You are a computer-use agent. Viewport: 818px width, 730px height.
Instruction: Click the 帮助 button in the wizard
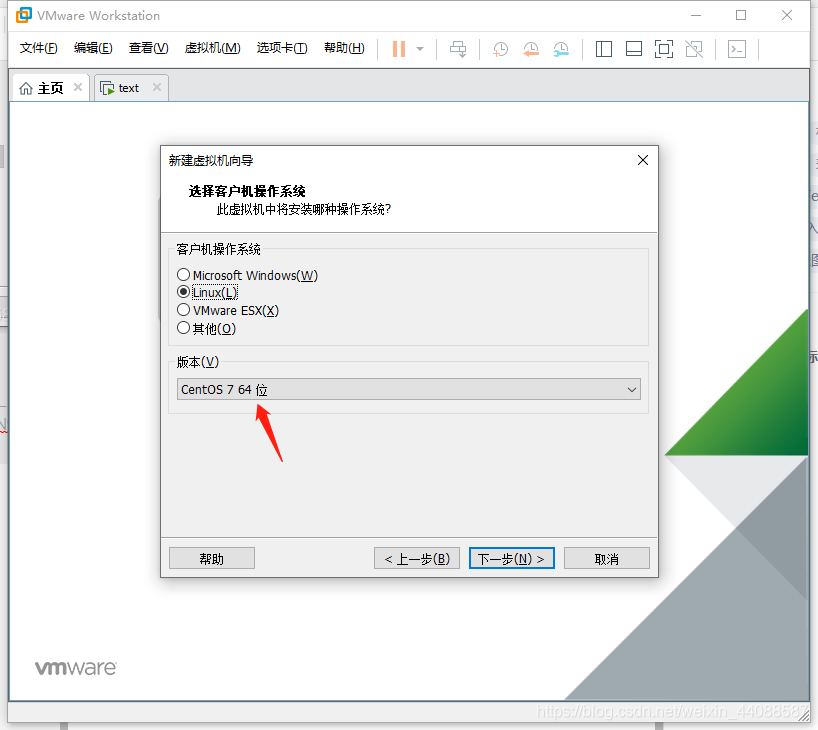coord(212,558)
